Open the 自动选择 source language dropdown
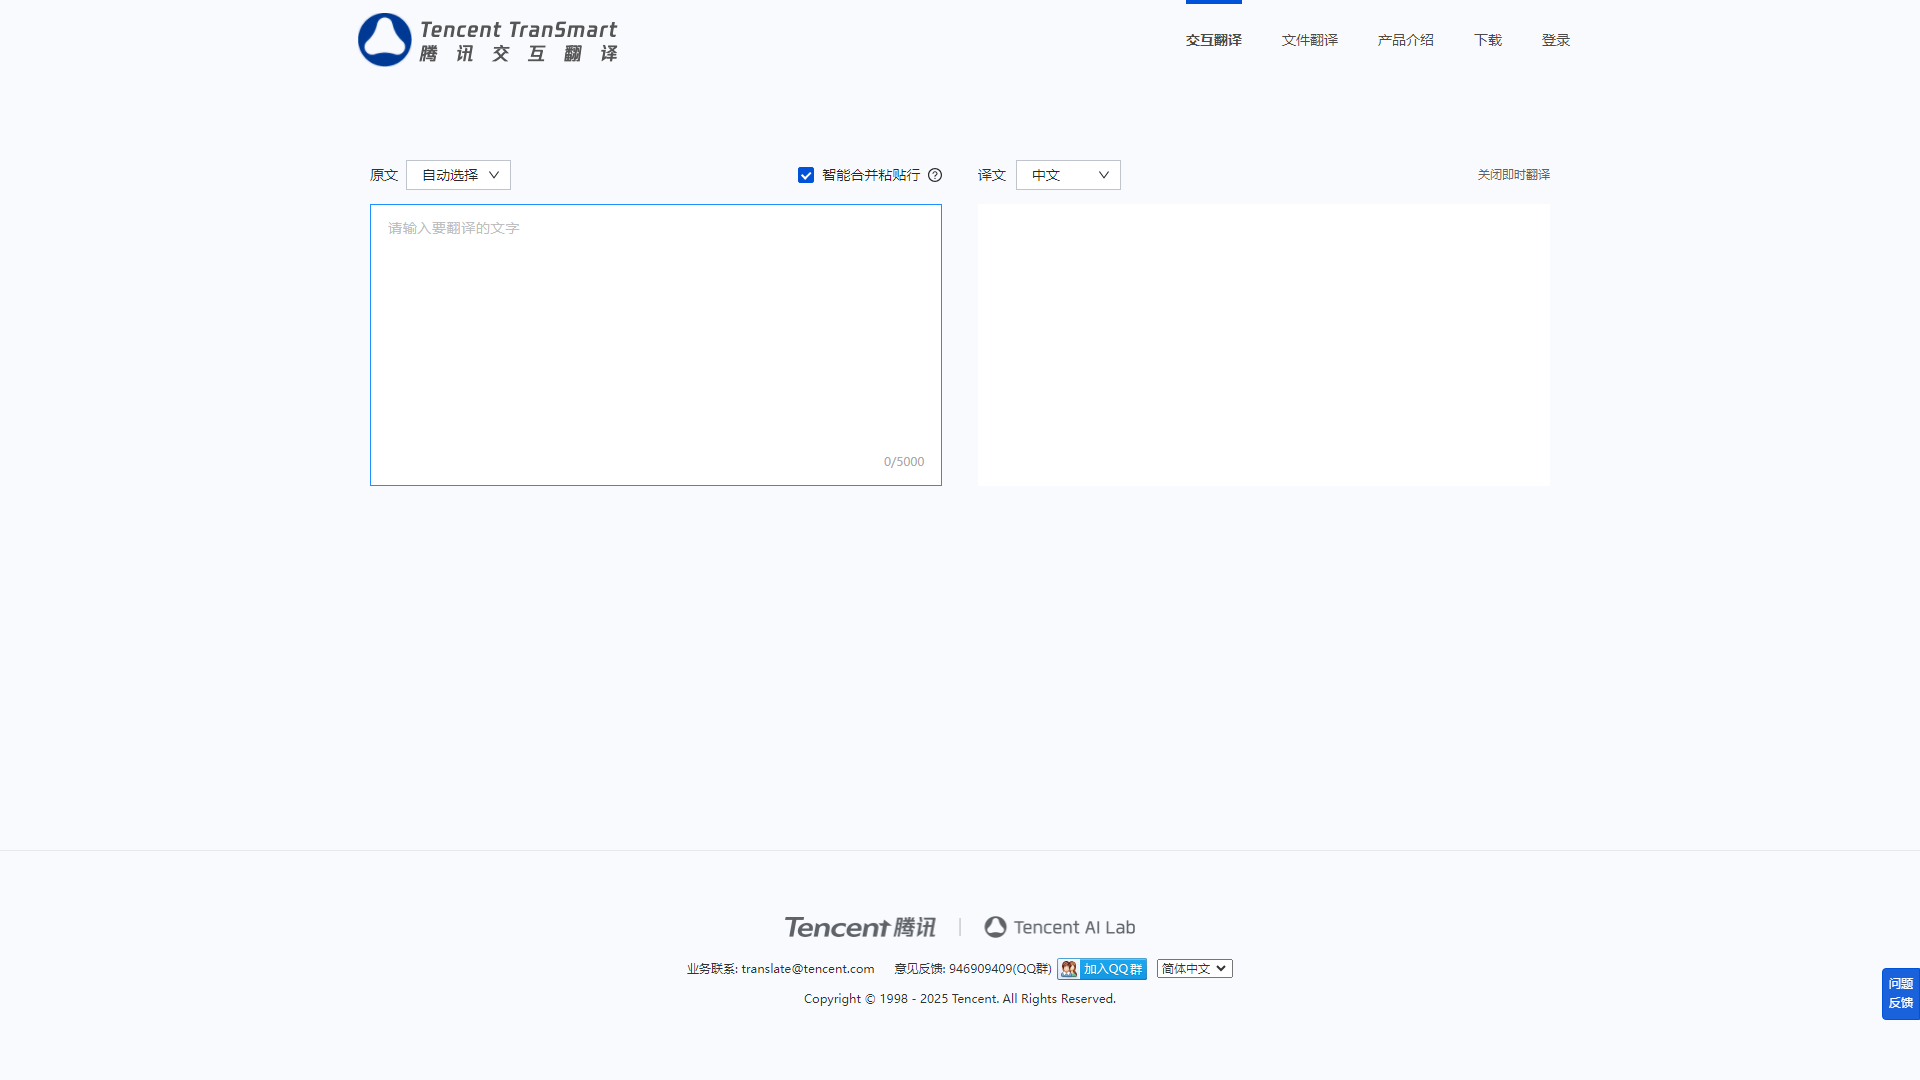The image size is (1920, 1080). point(458,175)
